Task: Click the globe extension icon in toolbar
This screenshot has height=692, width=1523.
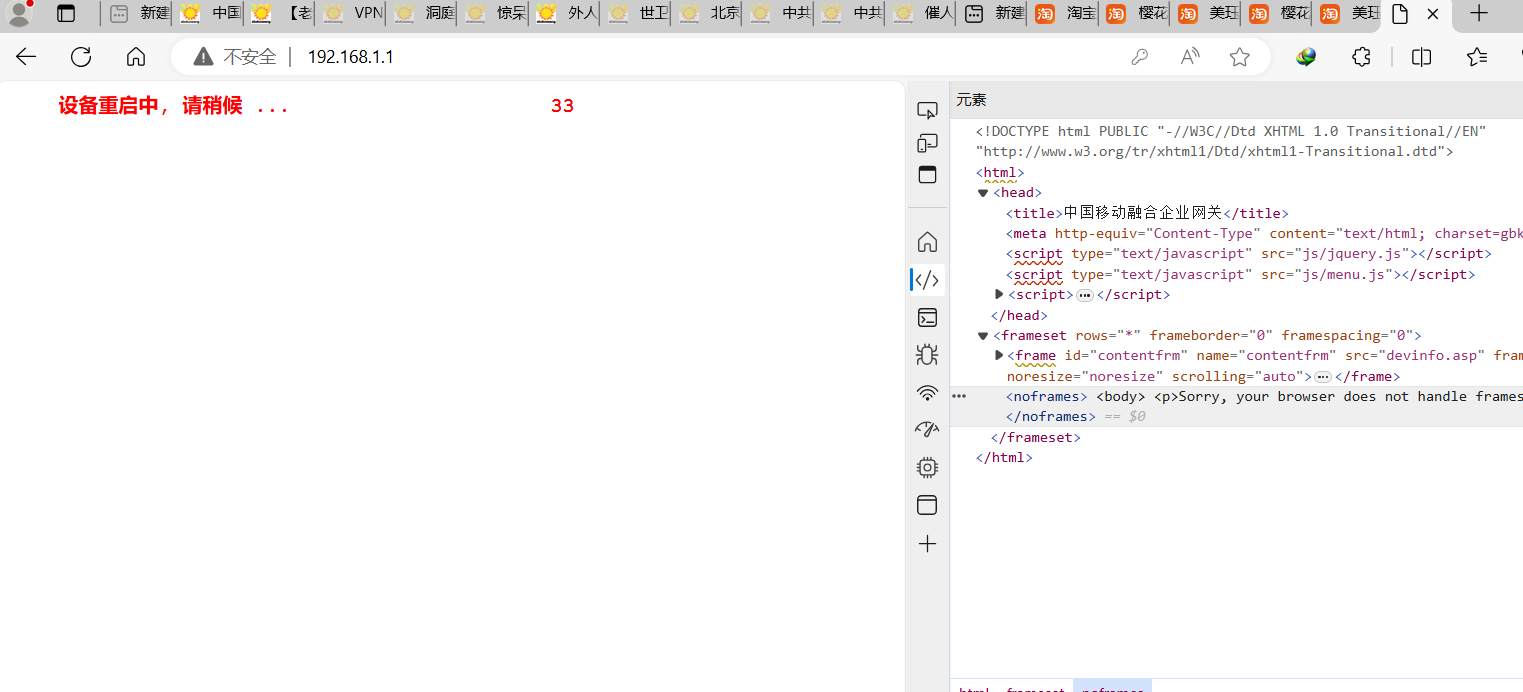Action: click(1306, 57)
